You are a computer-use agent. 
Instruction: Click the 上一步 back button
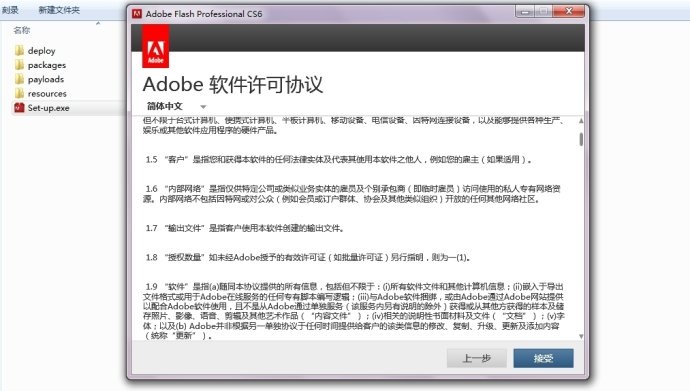477,358
